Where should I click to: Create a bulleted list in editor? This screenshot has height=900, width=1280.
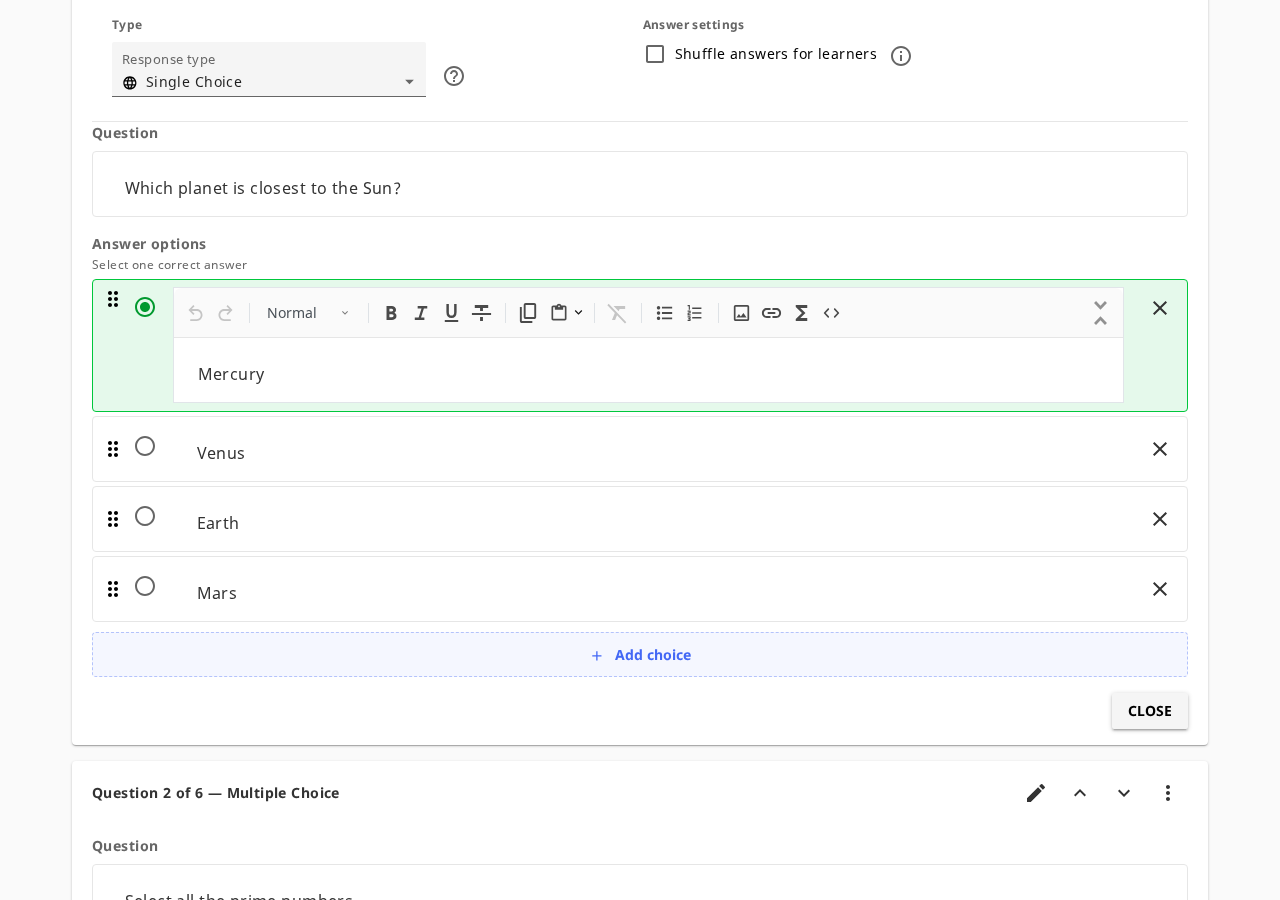click(x=664, y=313)
